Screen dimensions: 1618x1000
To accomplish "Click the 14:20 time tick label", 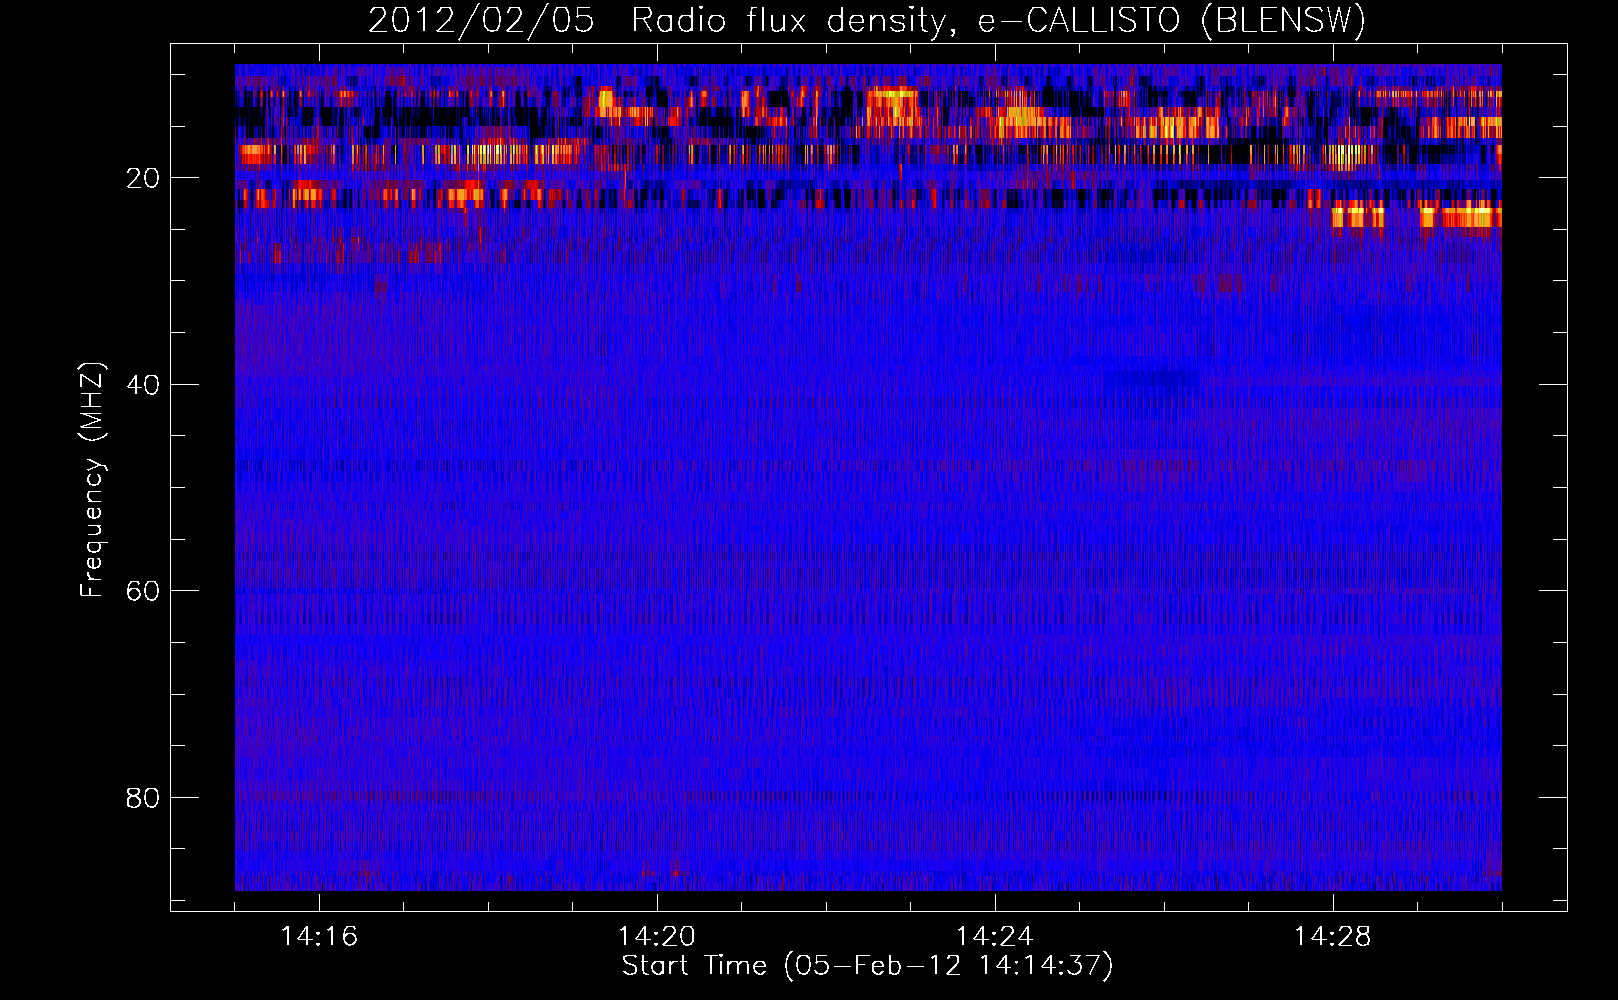I will pyautogui.click(x=657, y=936).
